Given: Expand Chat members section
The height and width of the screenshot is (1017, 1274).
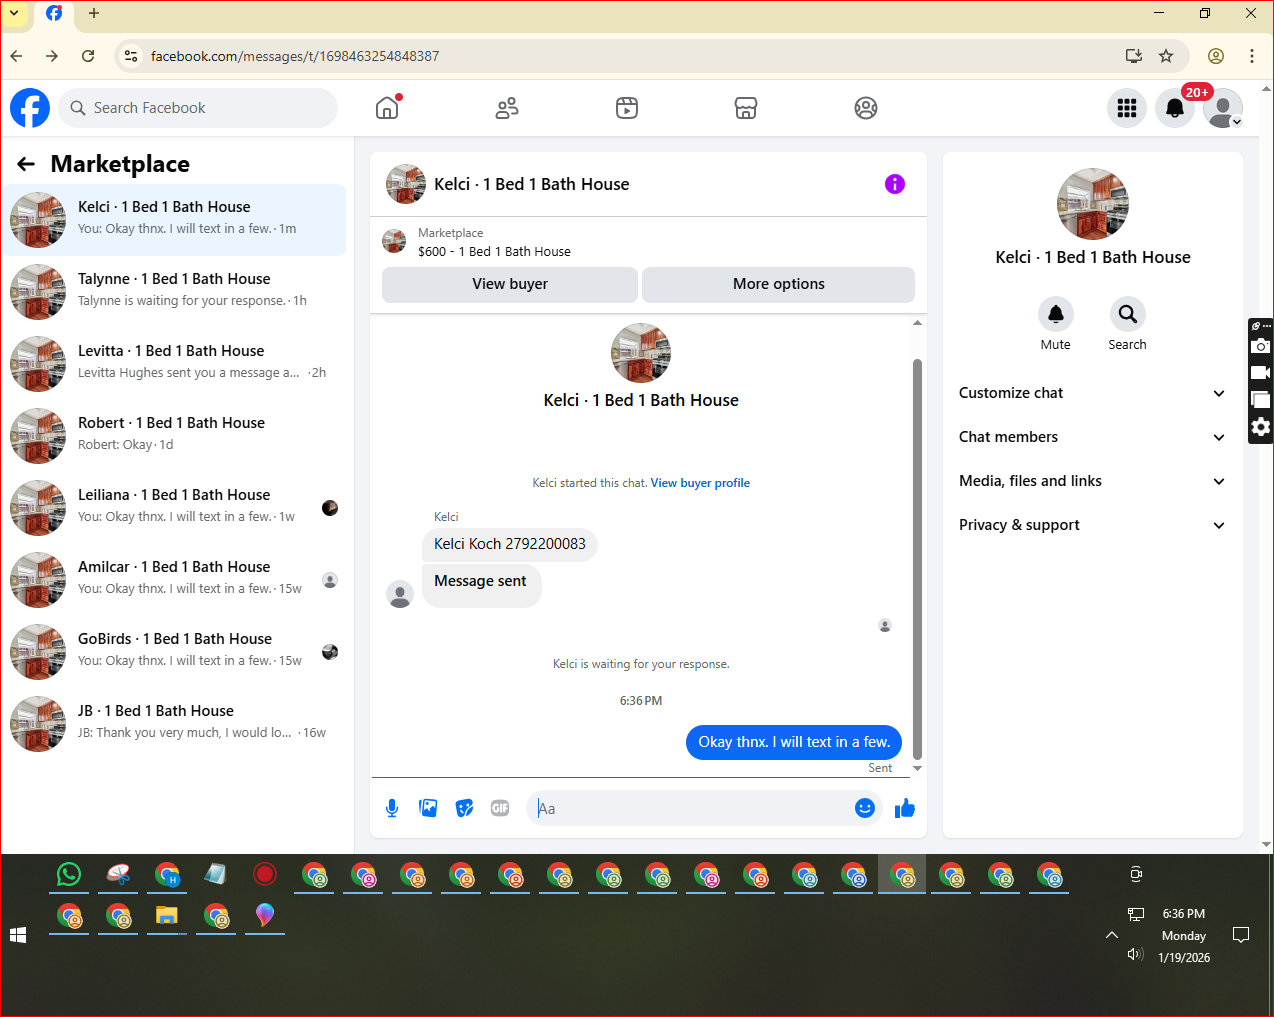Looking at the screenshot, I should tap(1092, 437).
